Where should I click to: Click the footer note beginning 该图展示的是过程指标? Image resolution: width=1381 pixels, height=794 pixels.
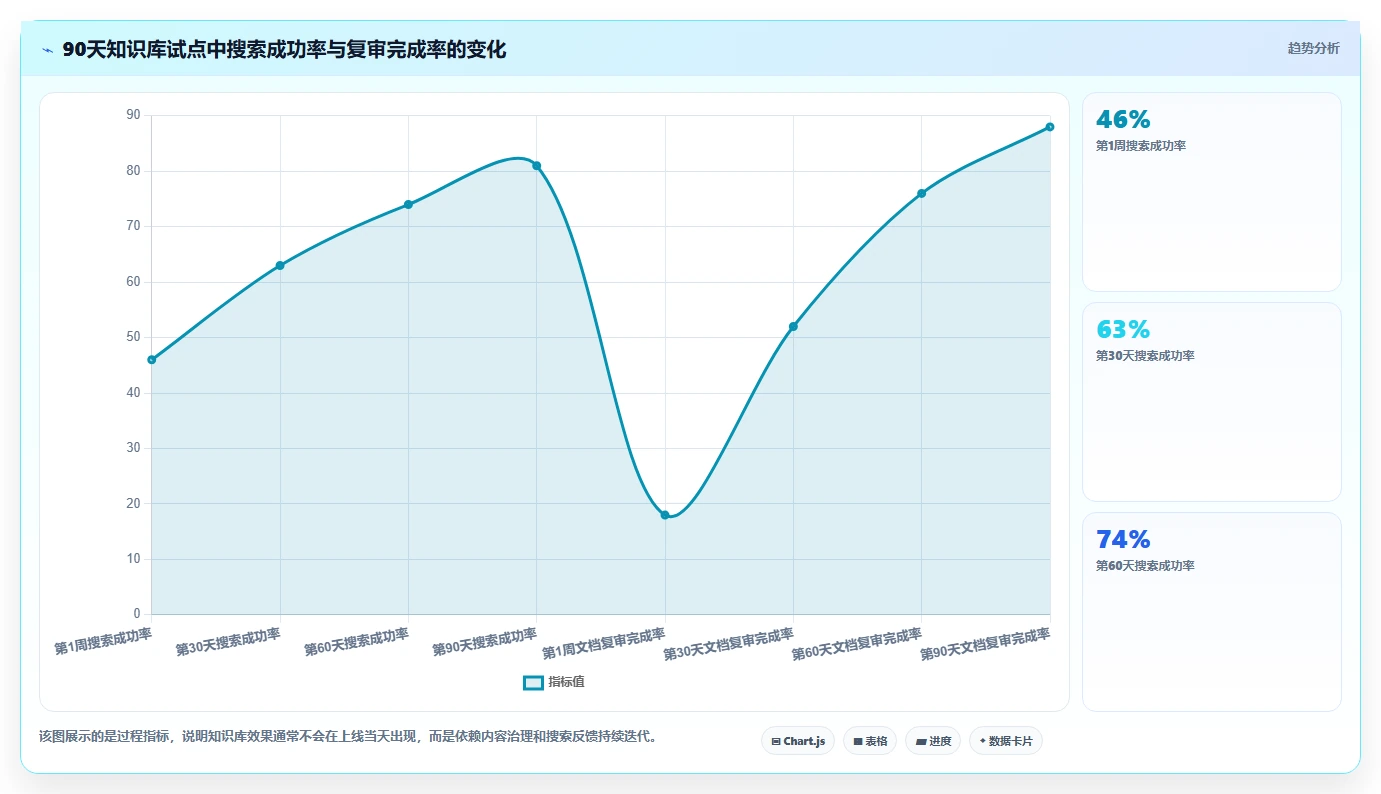[348, 737]
